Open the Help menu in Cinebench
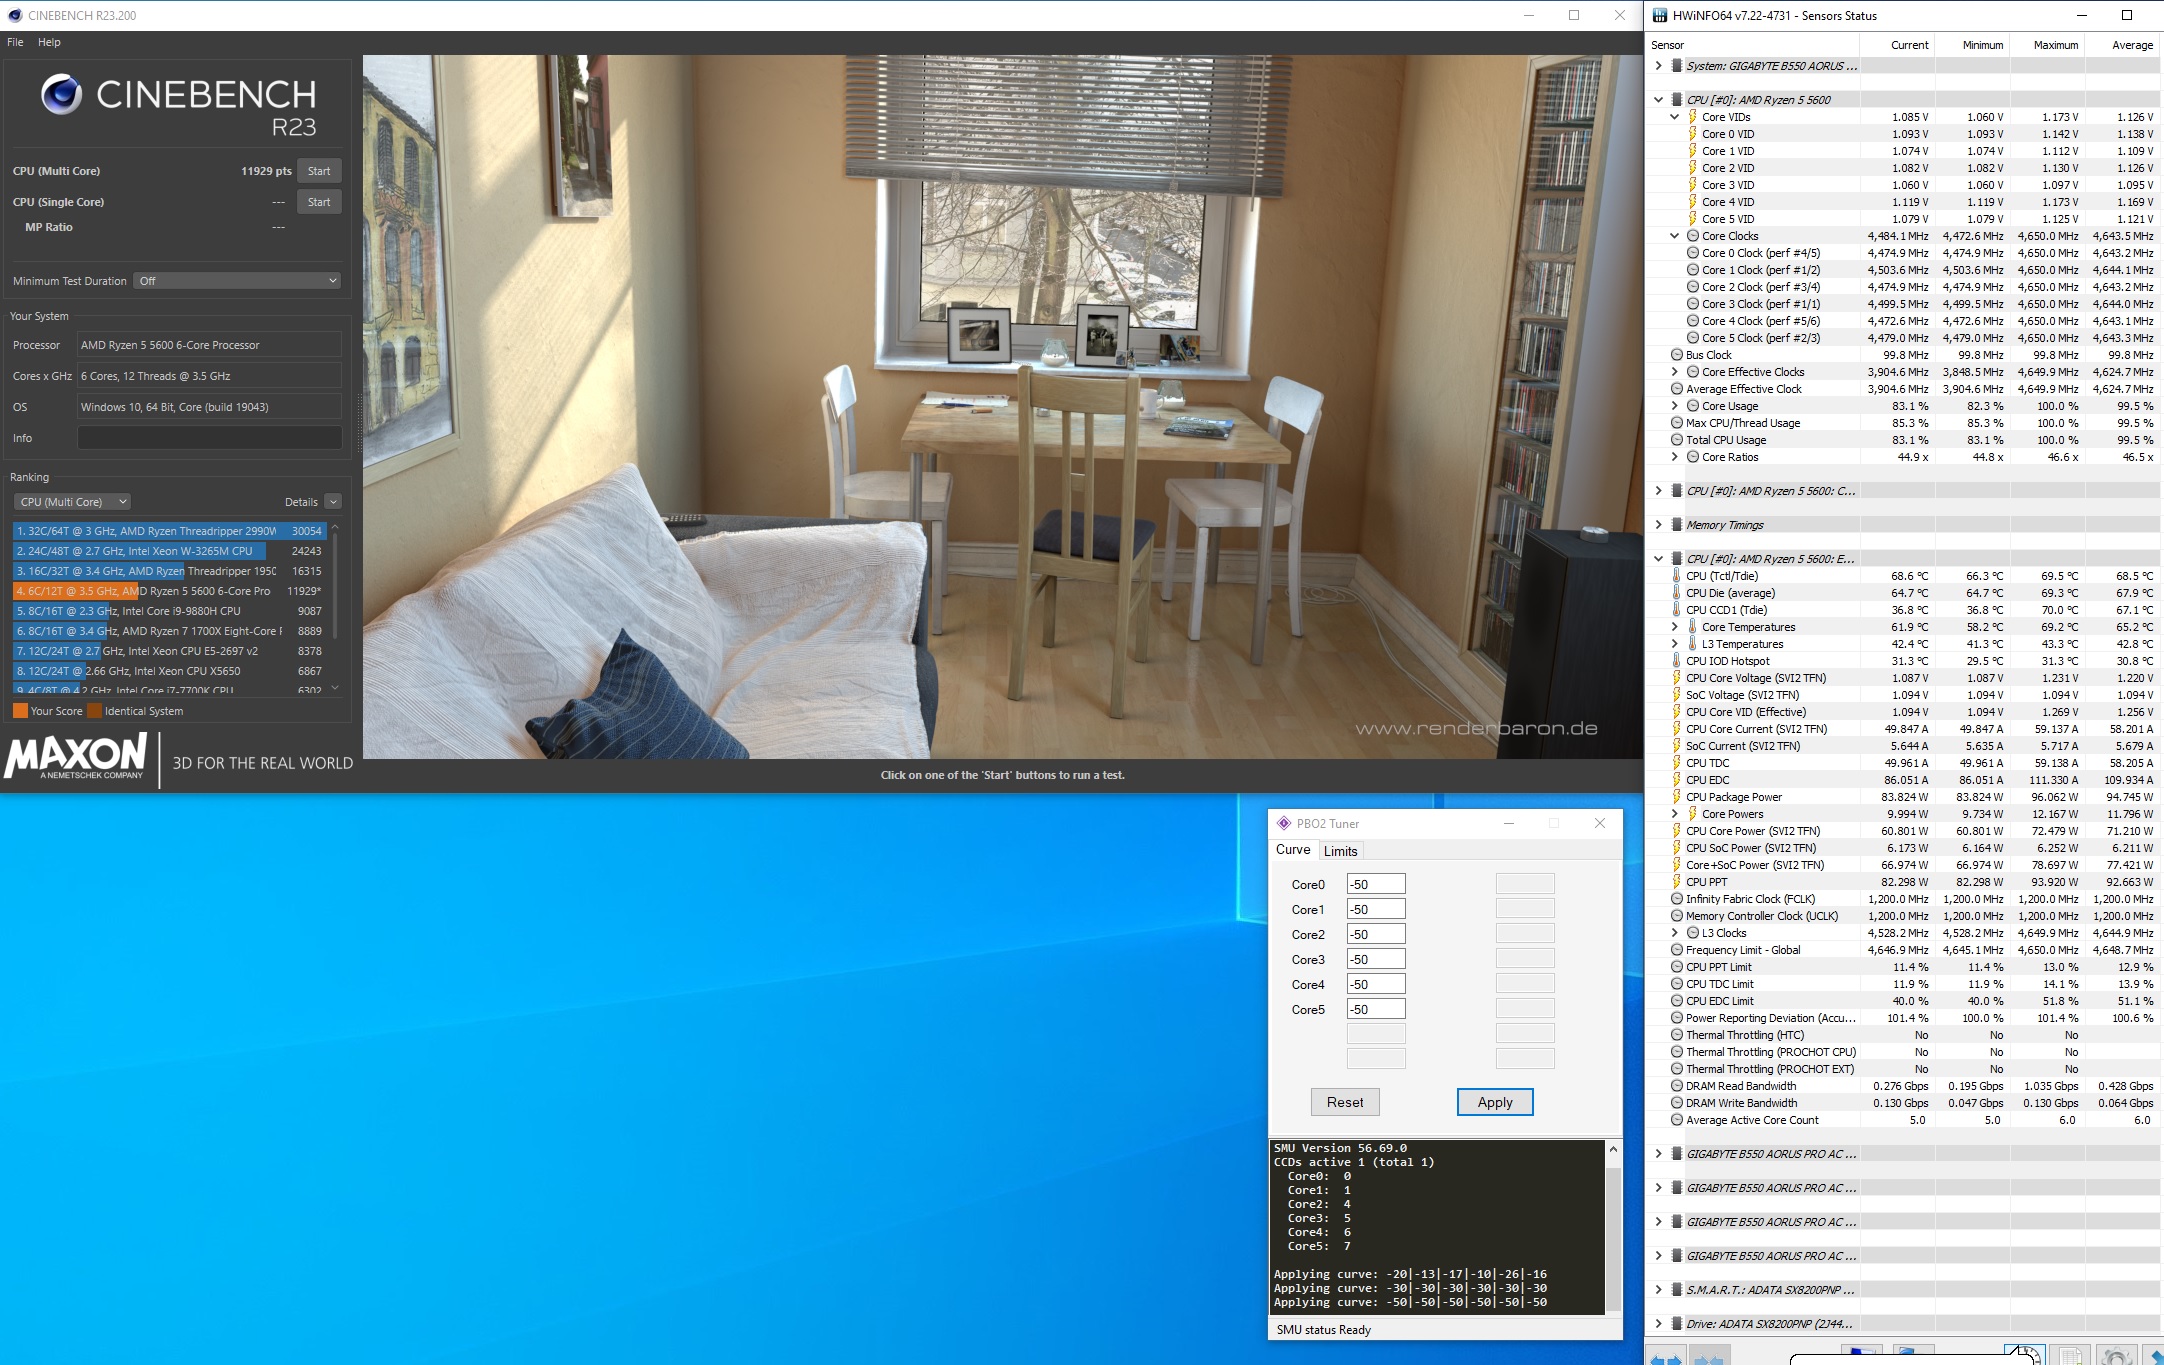Image resolution: width=2164 pixels, height=1365 pixels. click(49, 42)
